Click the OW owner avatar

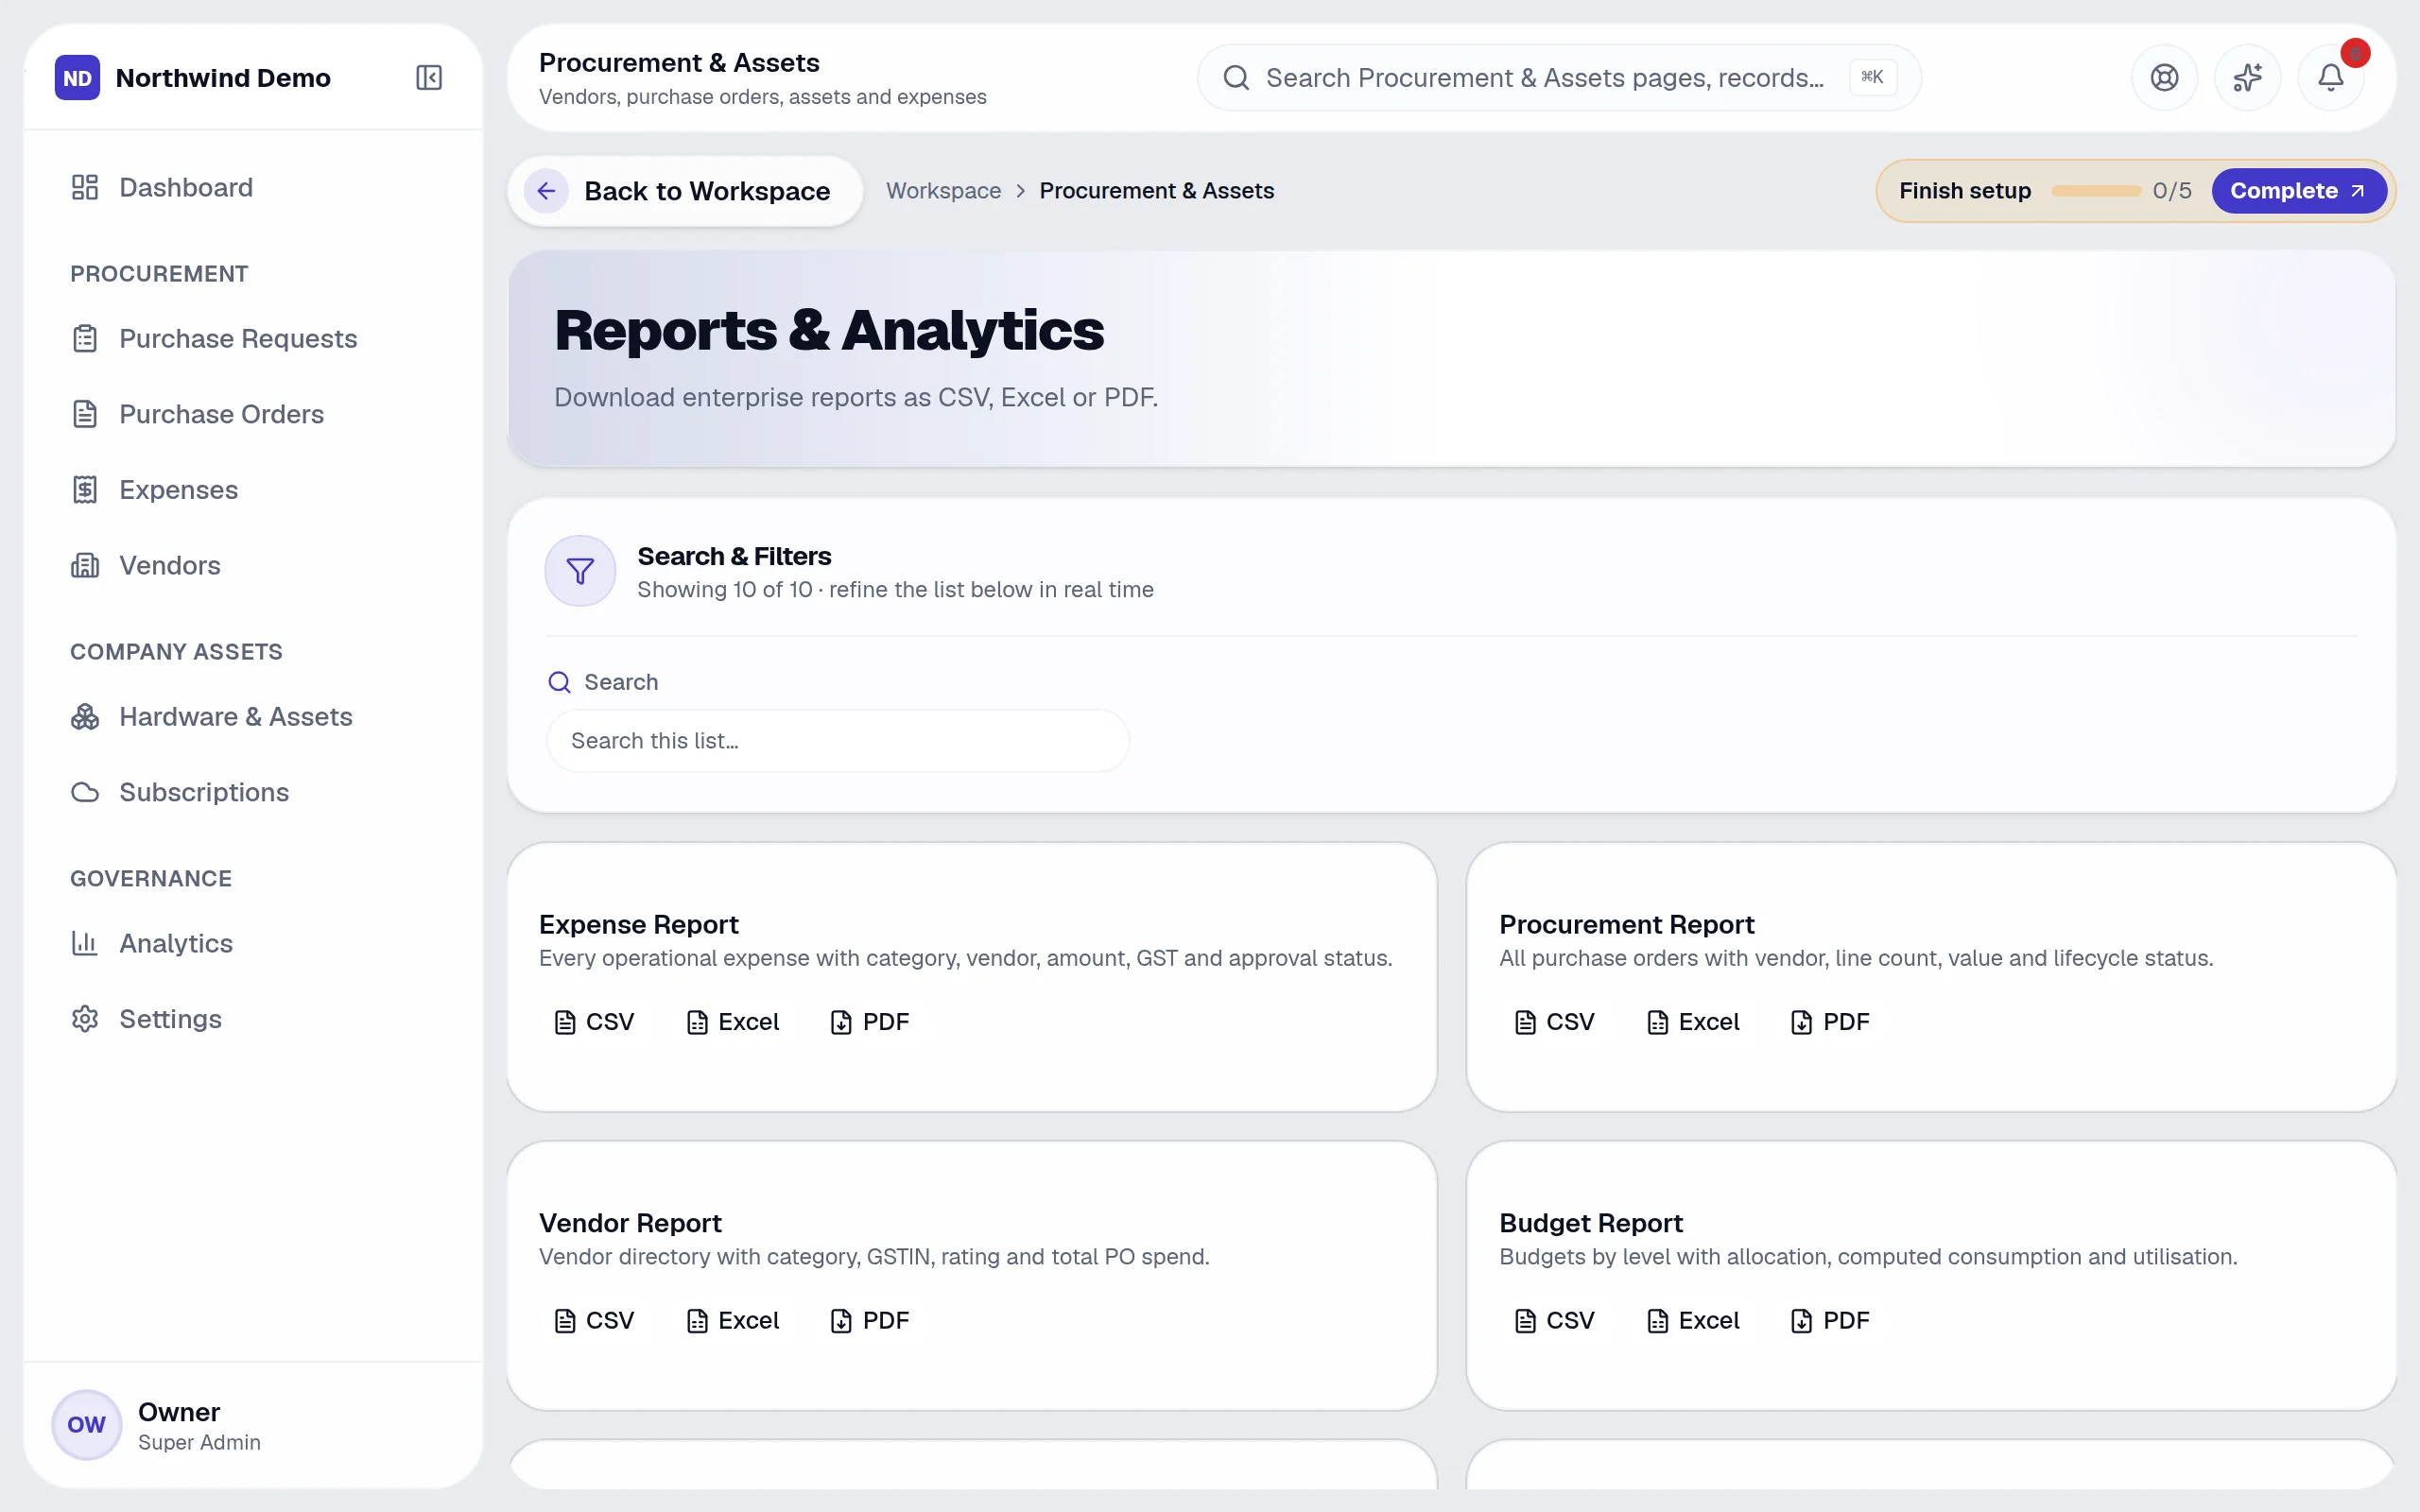87,1424
